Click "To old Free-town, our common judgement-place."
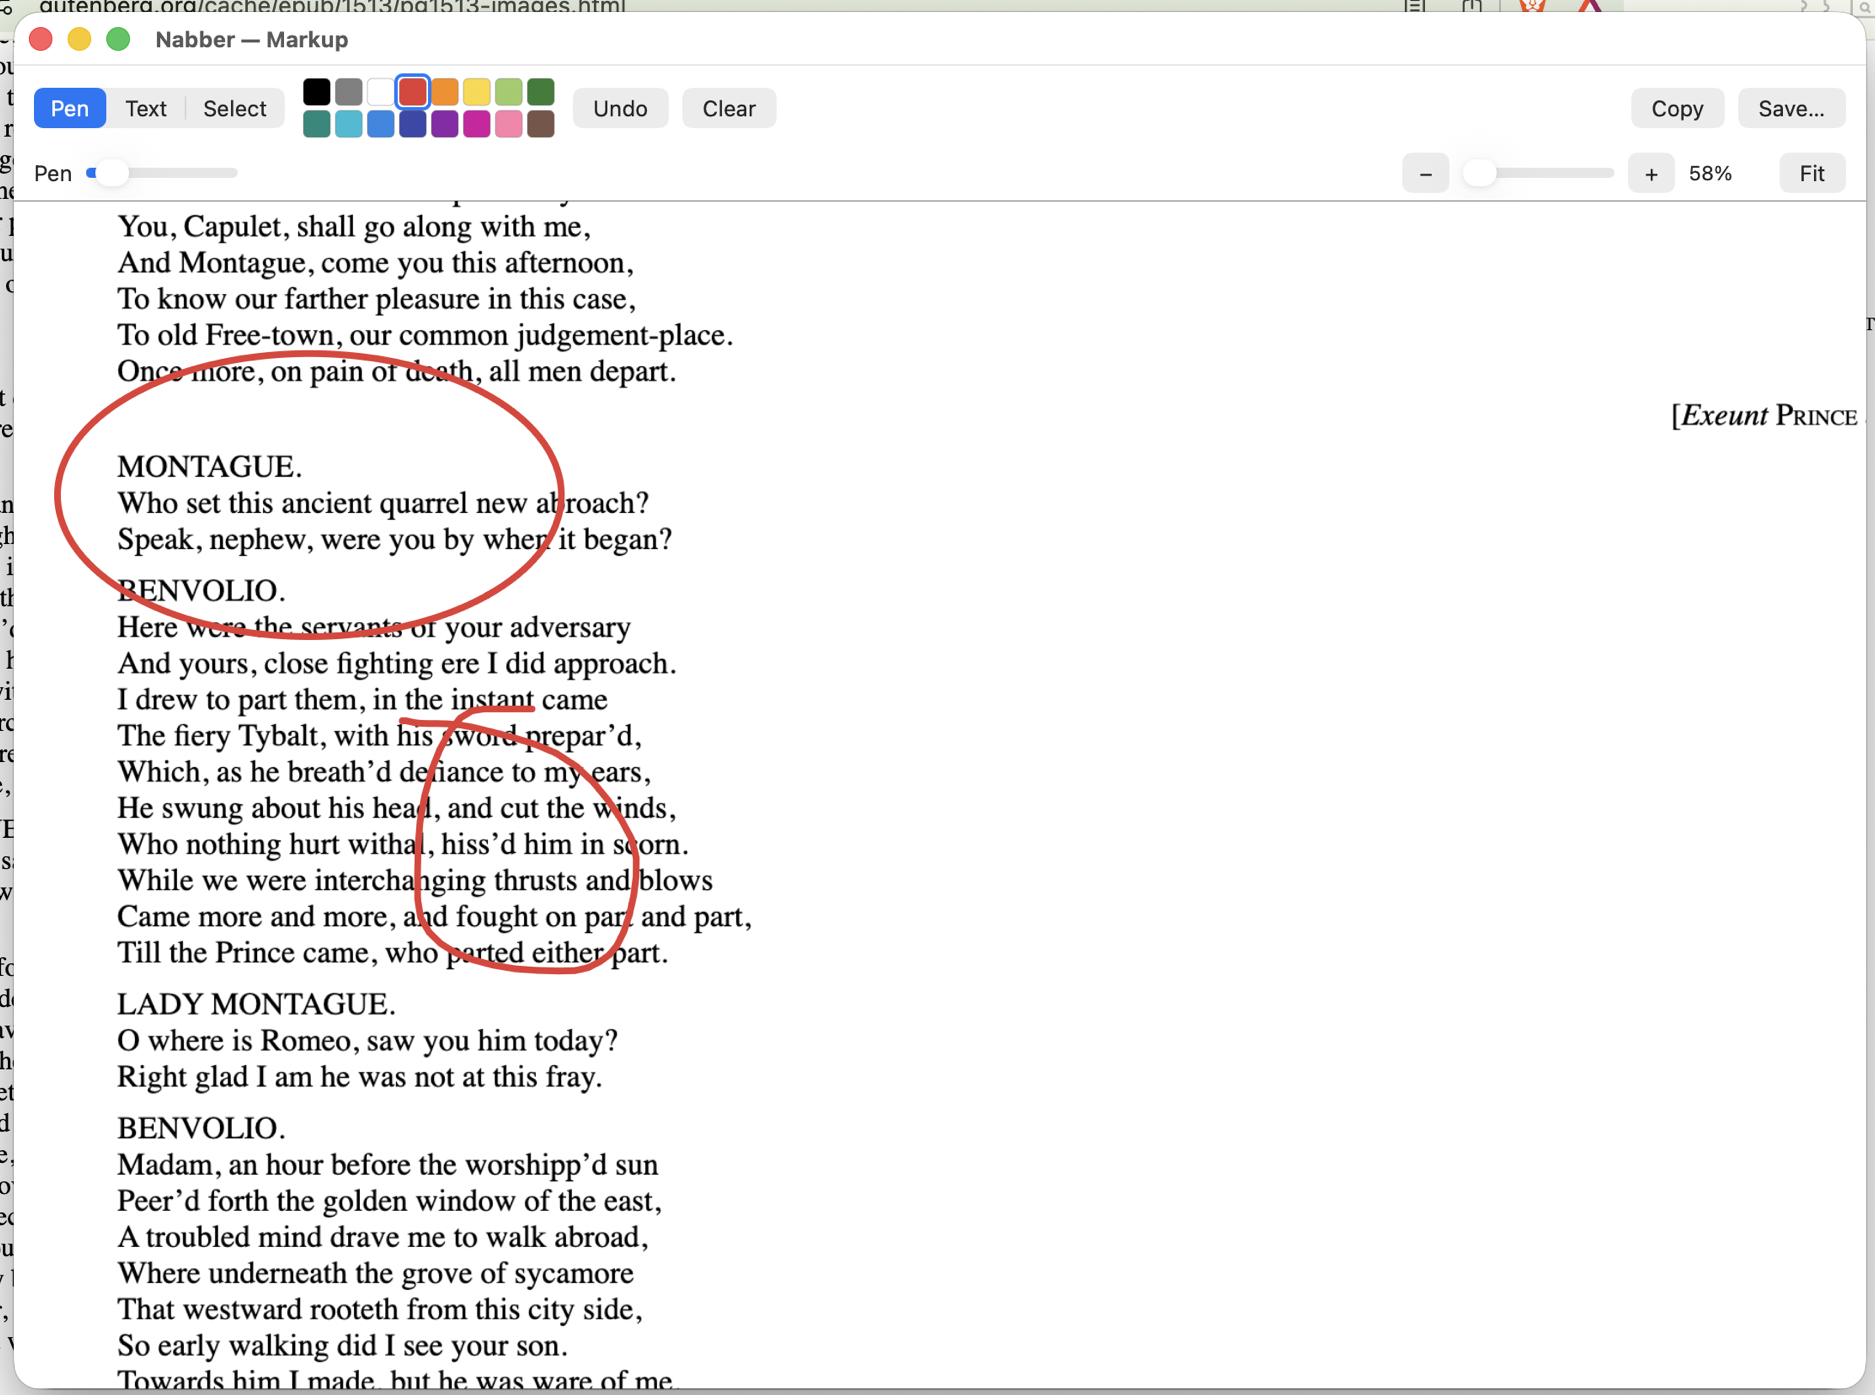Image resolution: width=1875 pixels, height=1395 pixels. tap(425, 335)
